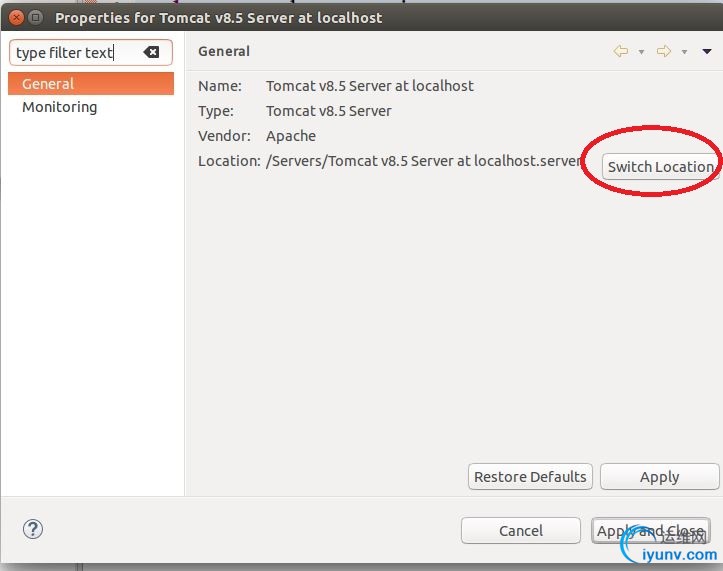Click the back navigation arrow icon

(621, 51)
